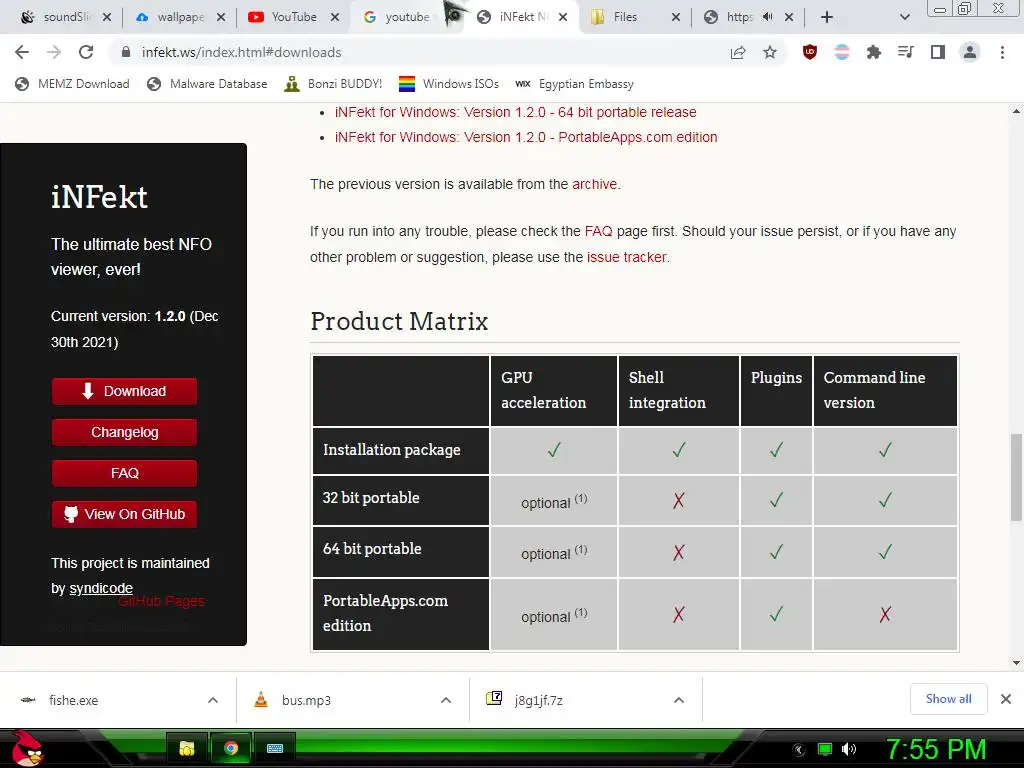Select the "Product Matrix" heading
Screen dimensions: 1024x768
399,321
